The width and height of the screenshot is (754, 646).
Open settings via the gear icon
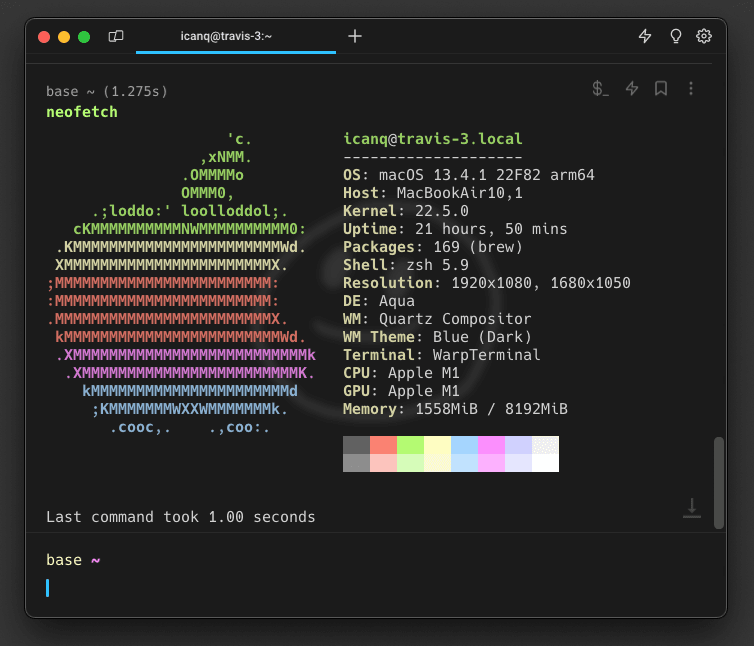click(x=704, y=36)
